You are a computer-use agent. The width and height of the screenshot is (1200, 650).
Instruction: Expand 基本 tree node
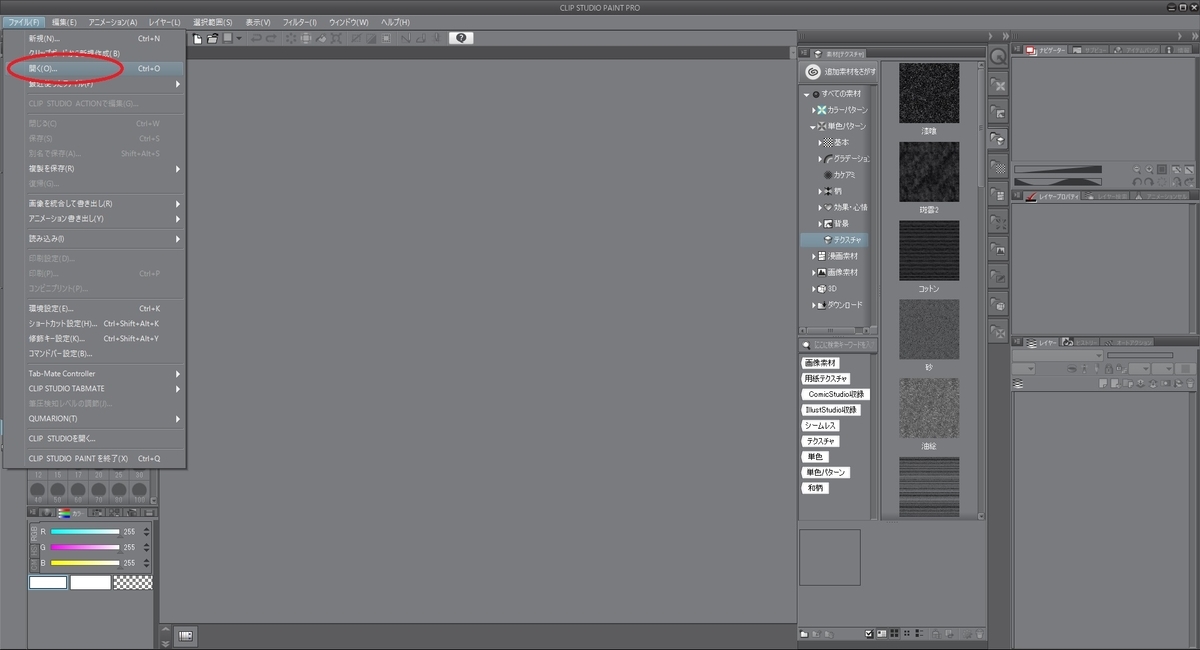pyautogui.click(x=820, y=143)
